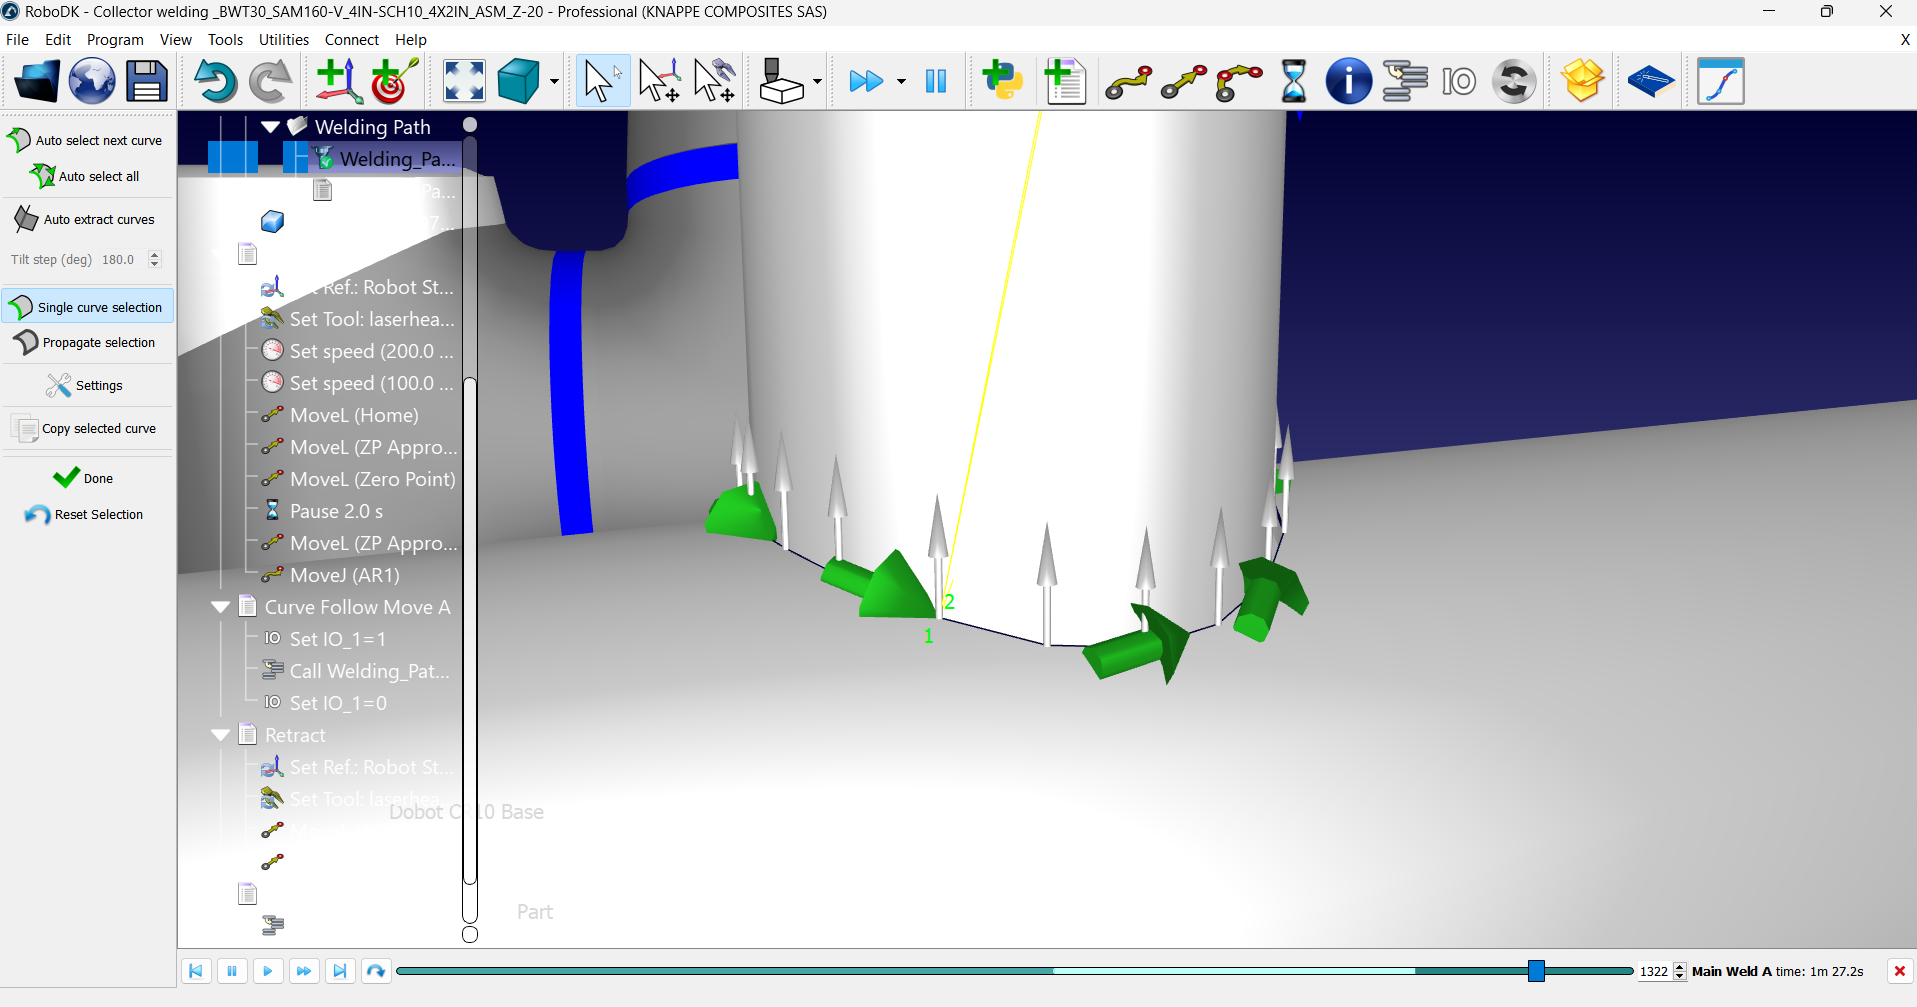Select the MoveL (Home) instruction
1917x1007 pixels.
[x=353, y=415]
